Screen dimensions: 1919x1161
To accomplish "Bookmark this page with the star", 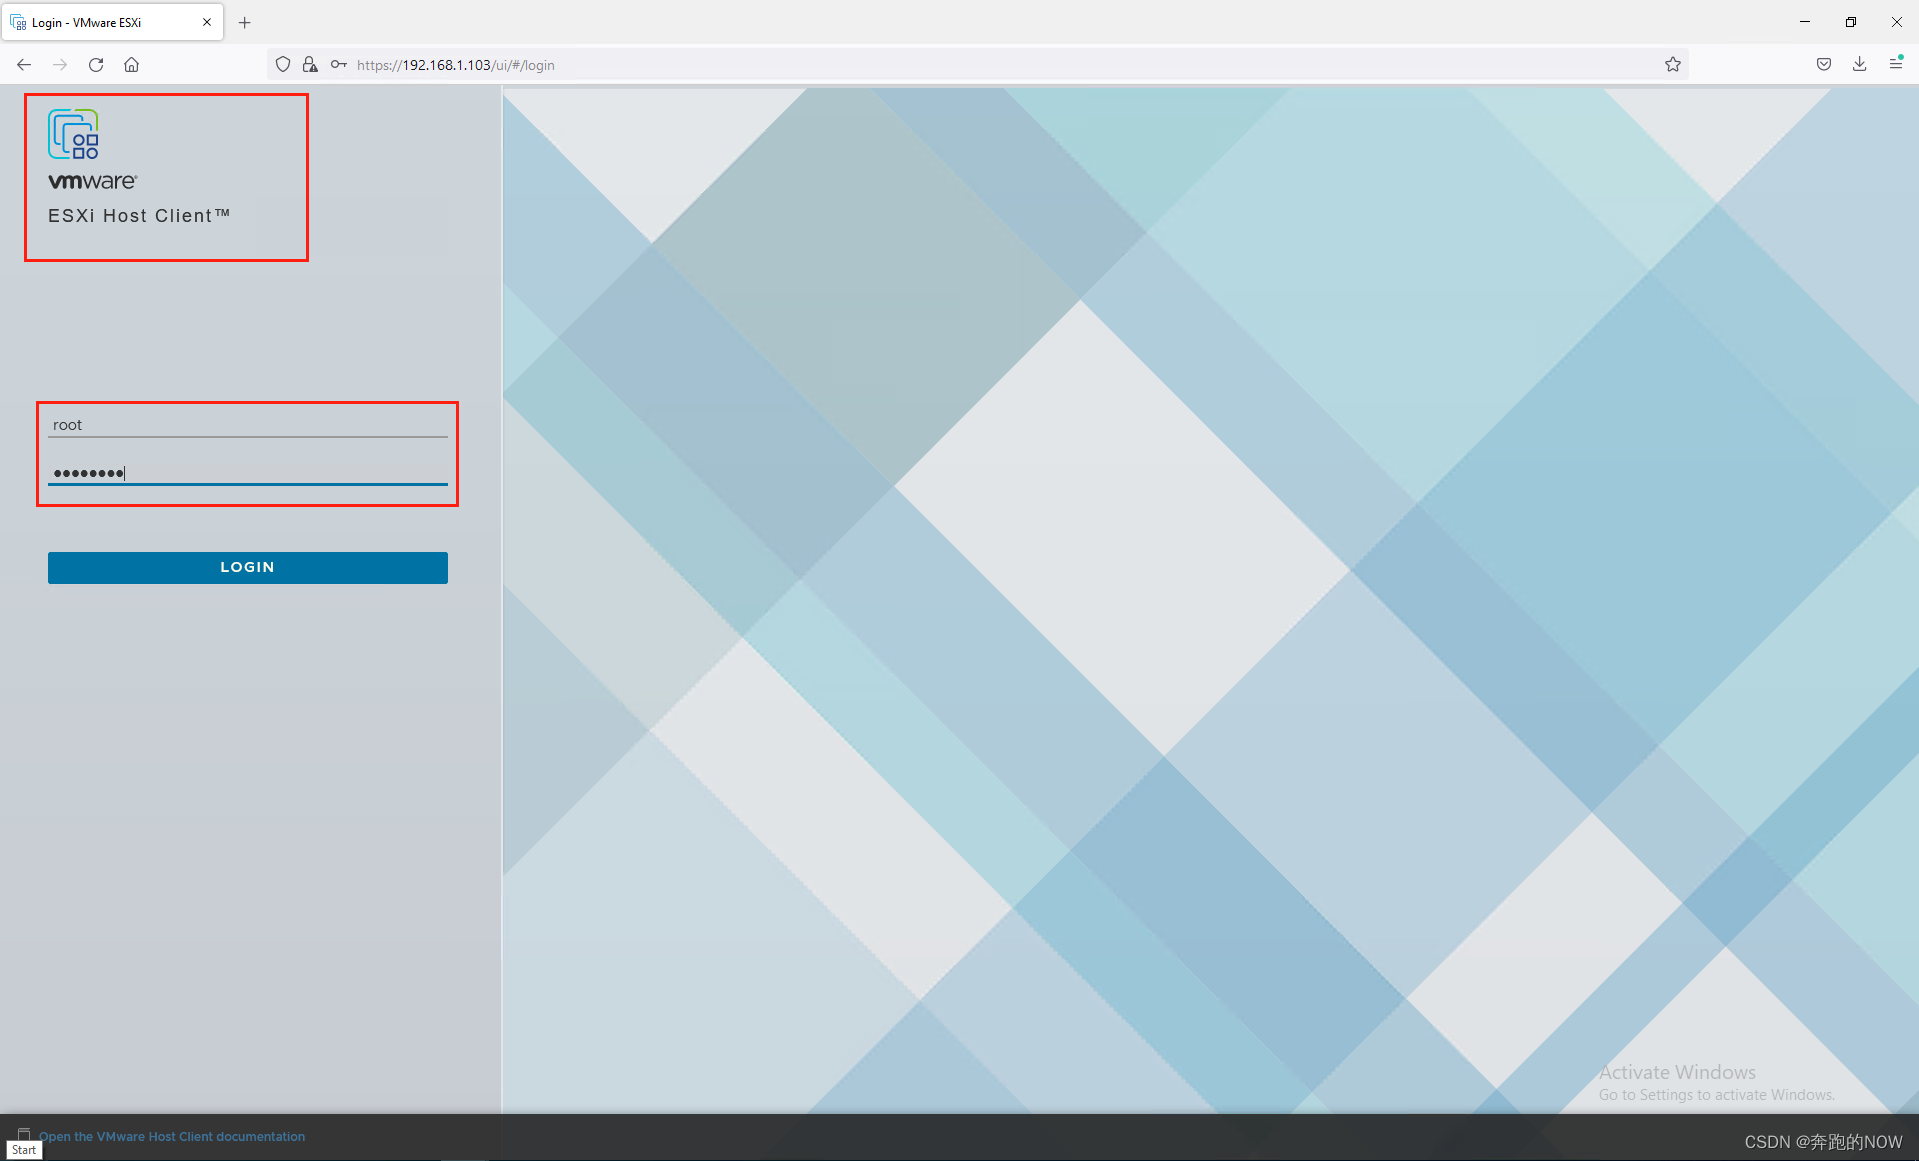I will coord(1673,65).
